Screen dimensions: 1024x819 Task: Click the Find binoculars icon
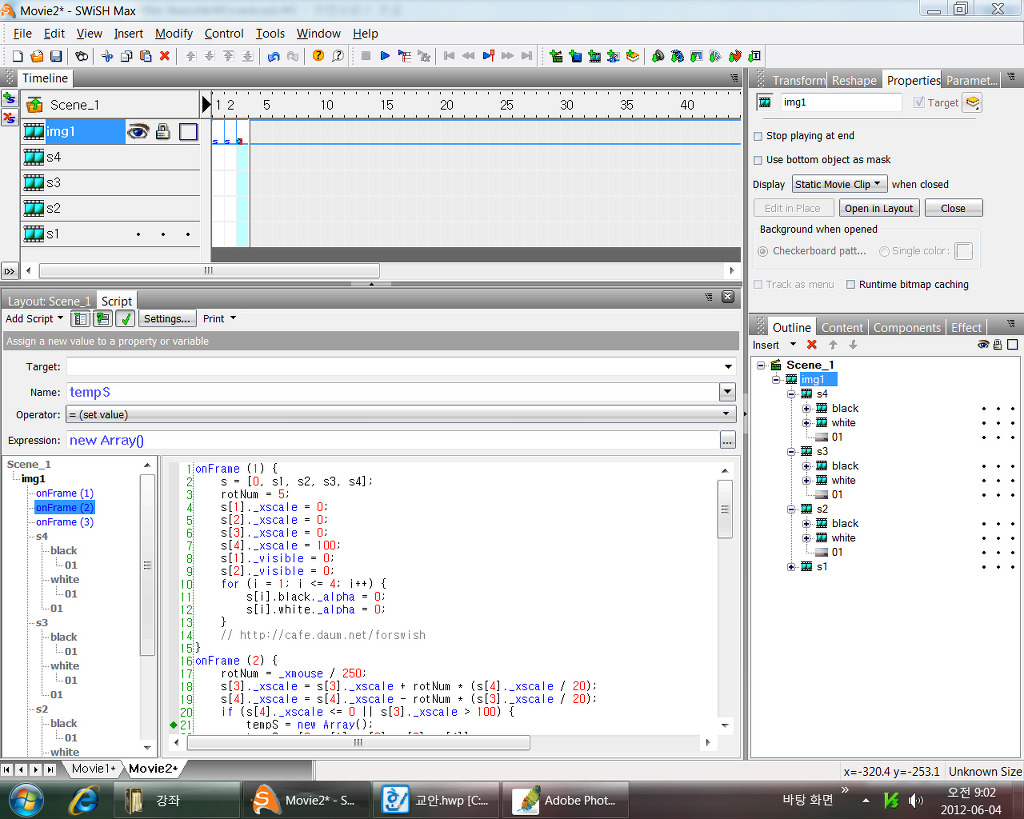[x=81, y=56]
